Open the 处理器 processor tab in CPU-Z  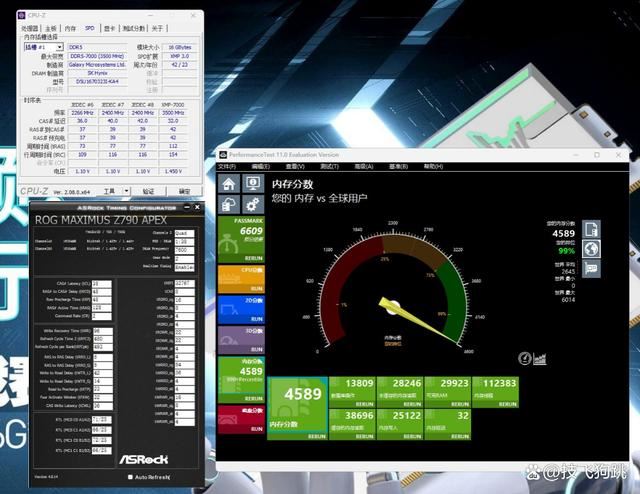pos(31,29)
